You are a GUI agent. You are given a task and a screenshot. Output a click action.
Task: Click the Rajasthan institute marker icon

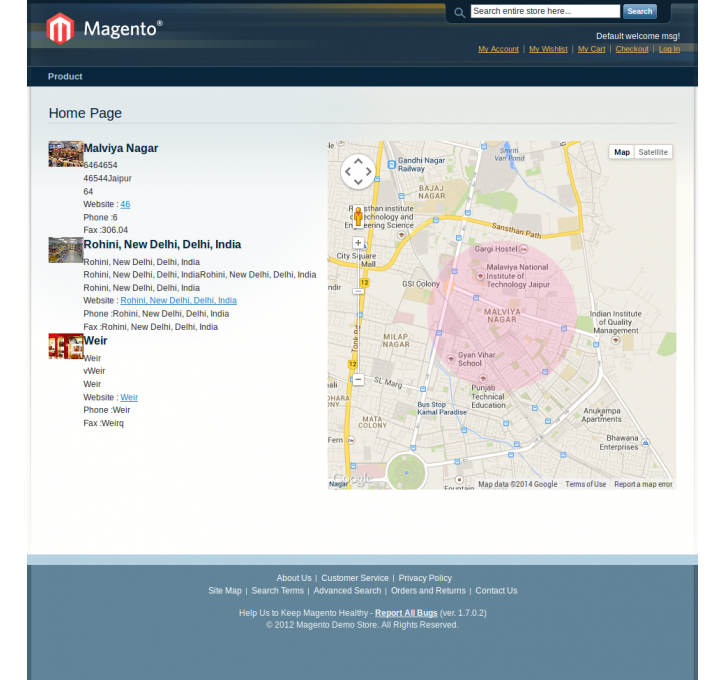click(x=401, y=235)
